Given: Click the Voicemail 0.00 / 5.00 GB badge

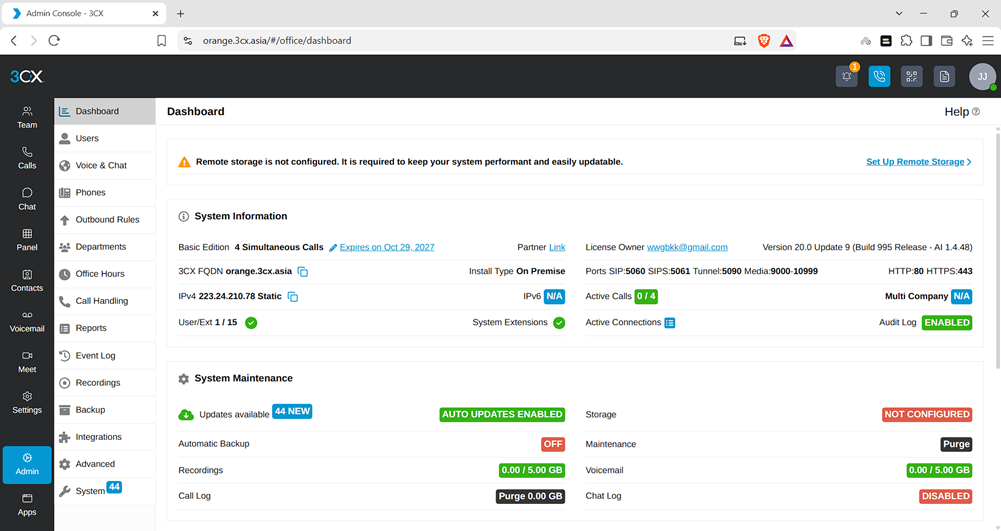Looking at the screenshot, I should 939,470.
